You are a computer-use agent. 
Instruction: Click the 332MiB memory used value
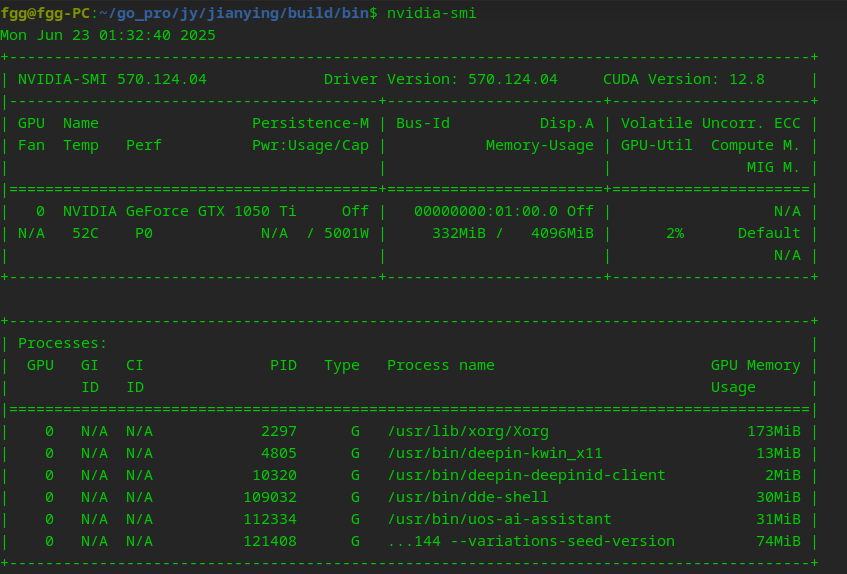point(459,233)
